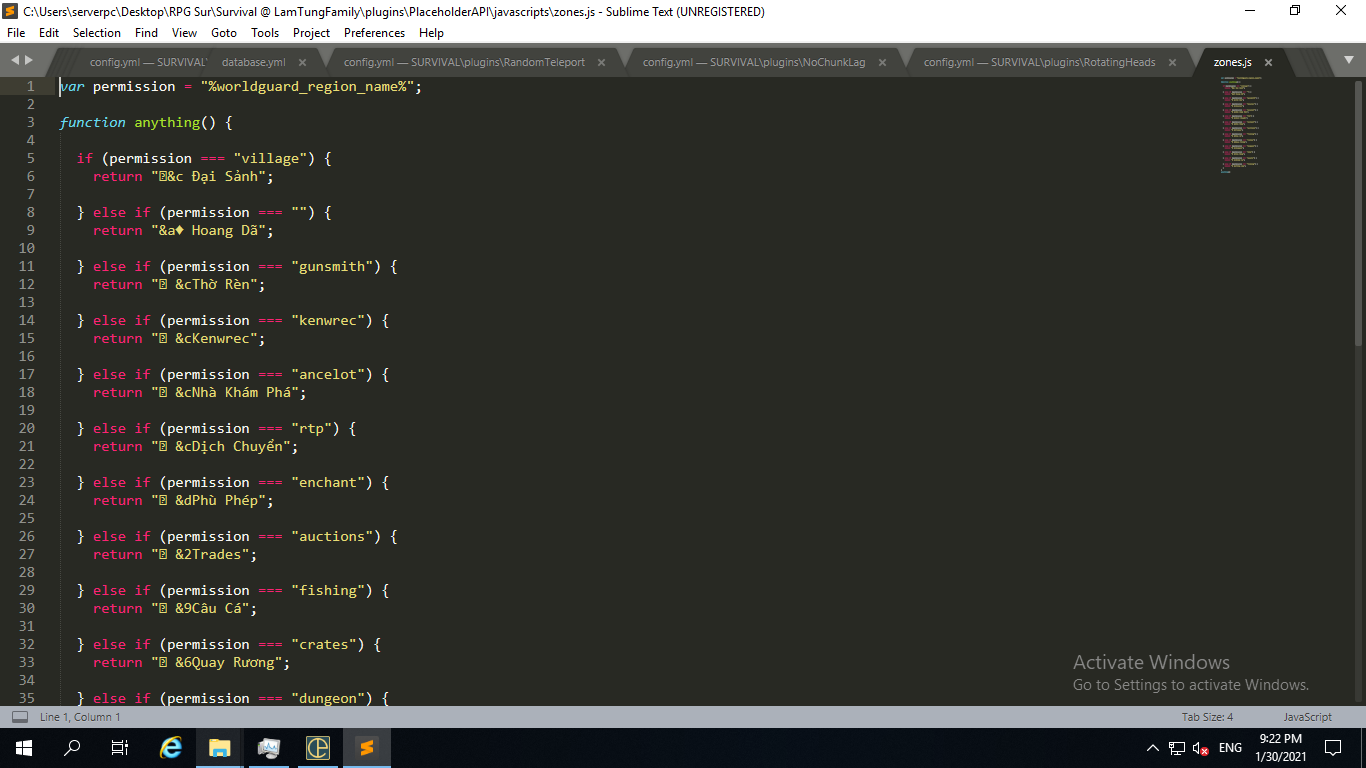Open the network status tray icon

pyautogui.click(x=1177, y=748)
